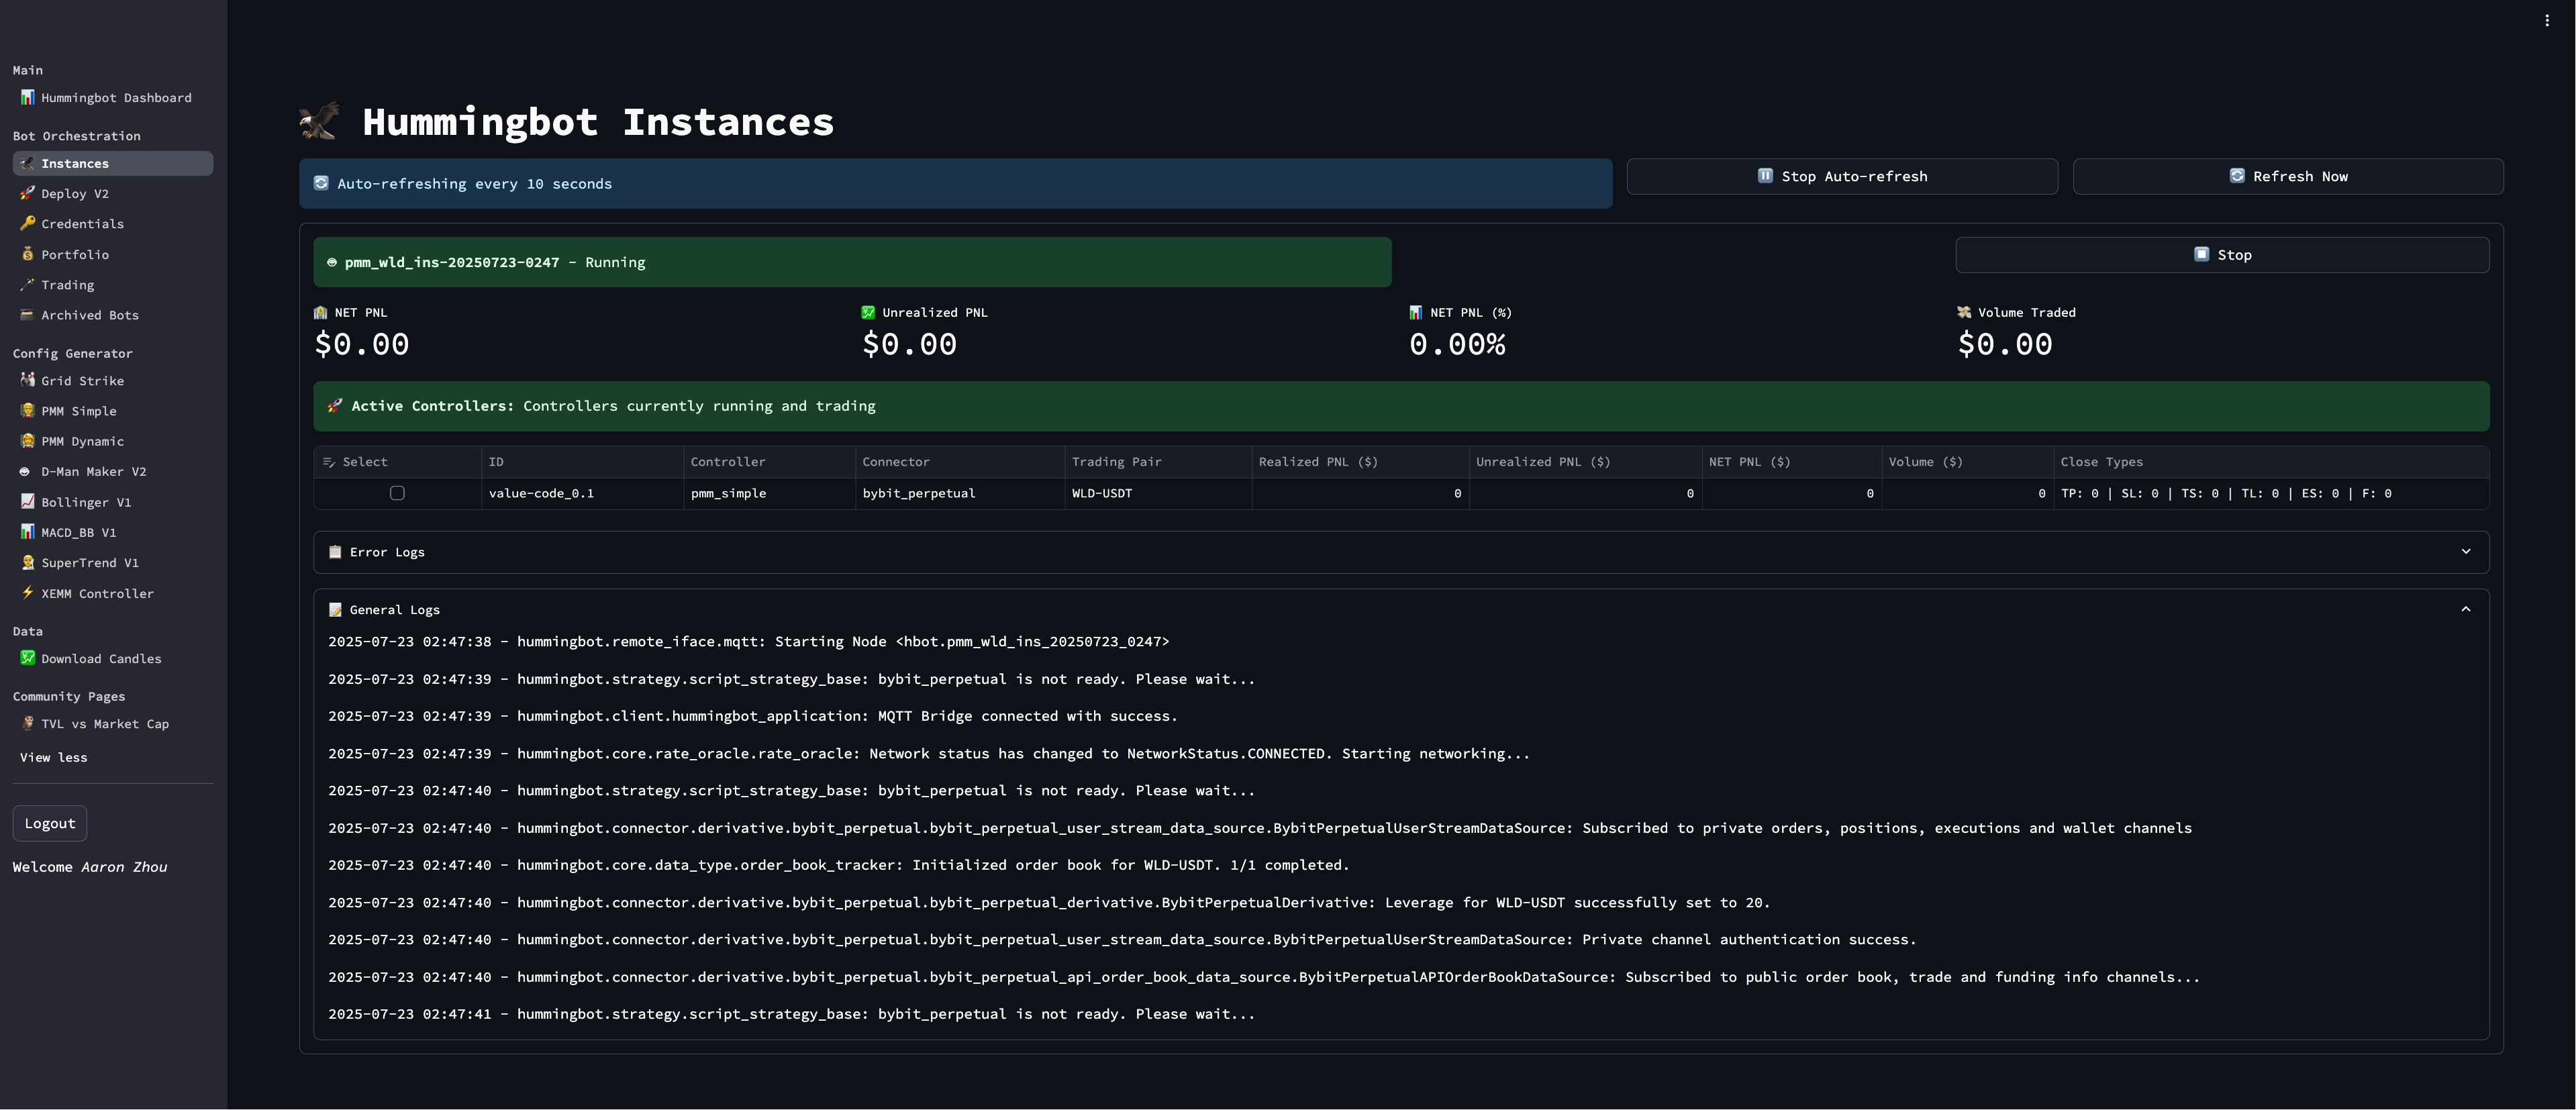Click the Select column header icon
The width and height of the screenshot is (2576, 1110).
(329, 462)
